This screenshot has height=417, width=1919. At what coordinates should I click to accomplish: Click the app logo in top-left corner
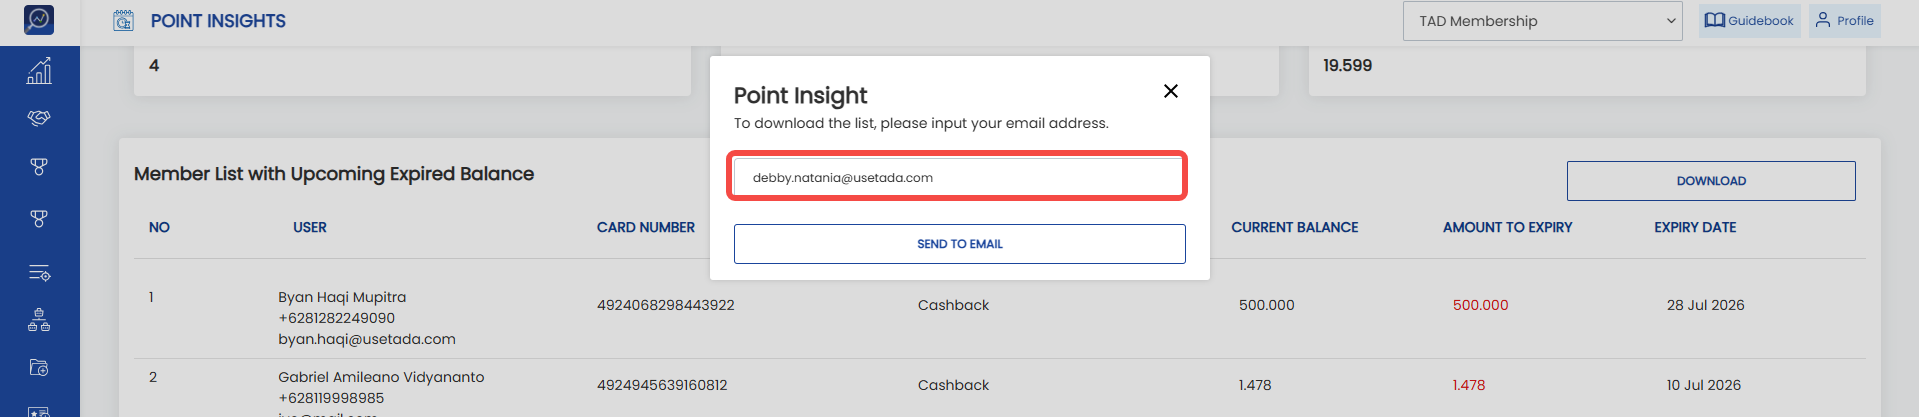(x=39, y=19)
